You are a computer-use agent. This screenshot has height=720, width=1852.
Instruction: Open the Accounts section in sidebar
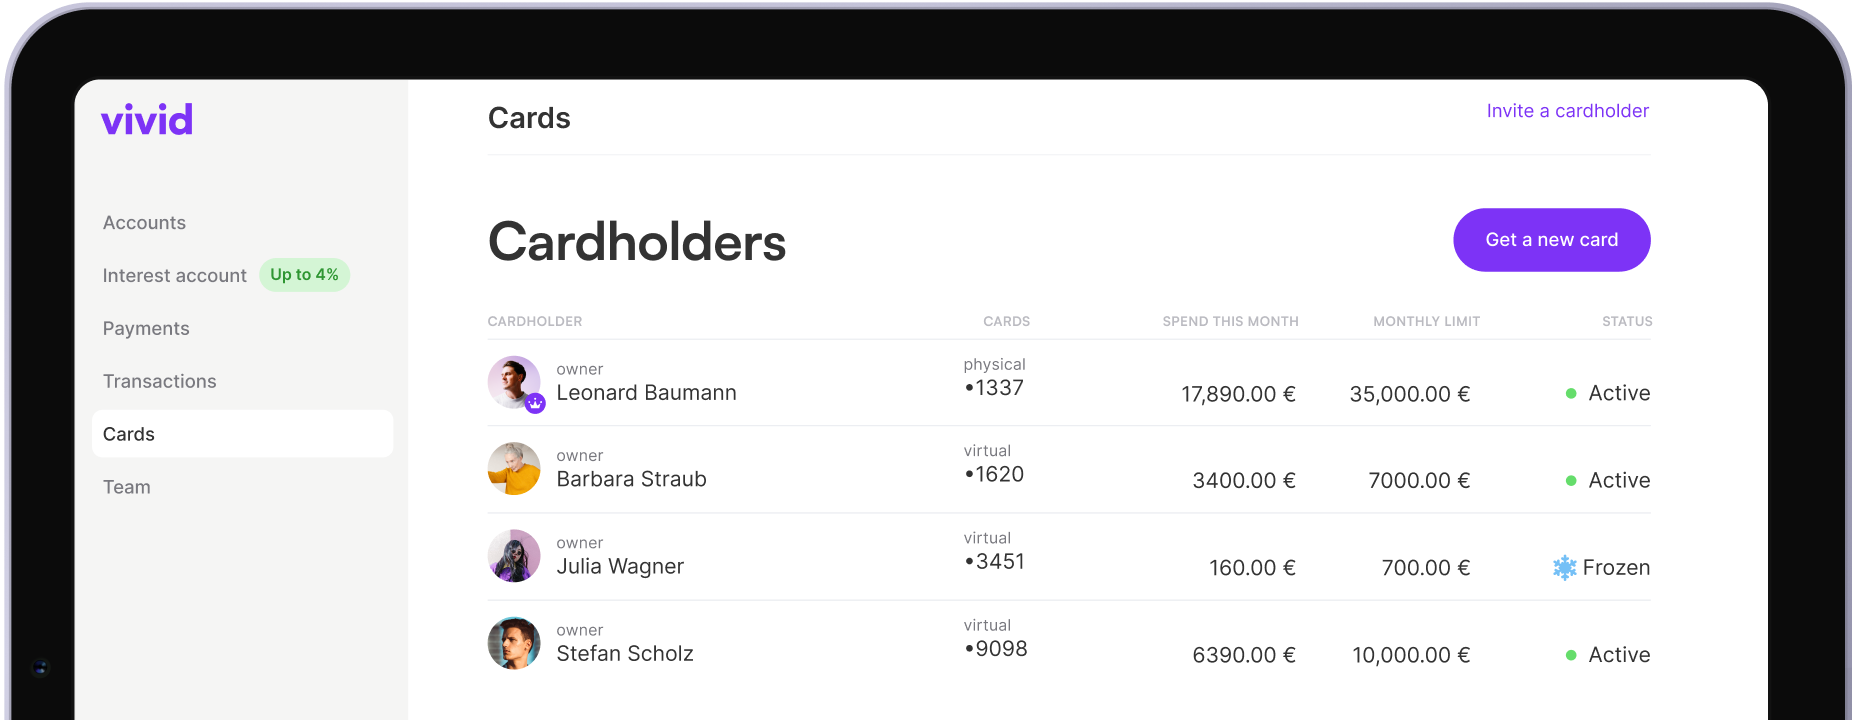(144, 223)
